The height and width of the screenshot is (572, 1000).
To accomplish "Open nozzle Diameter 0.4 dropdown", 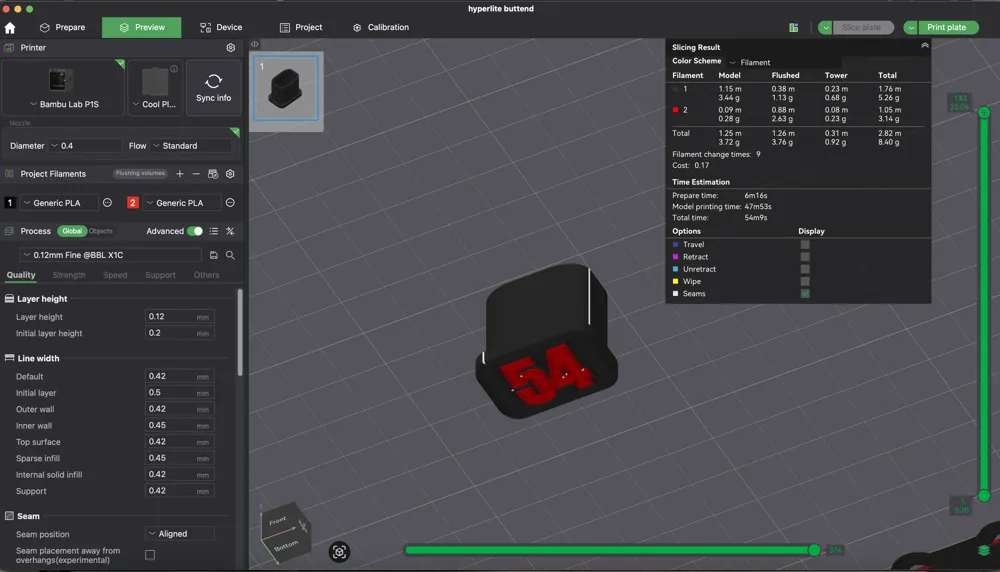I will click(x=85, y=146).
